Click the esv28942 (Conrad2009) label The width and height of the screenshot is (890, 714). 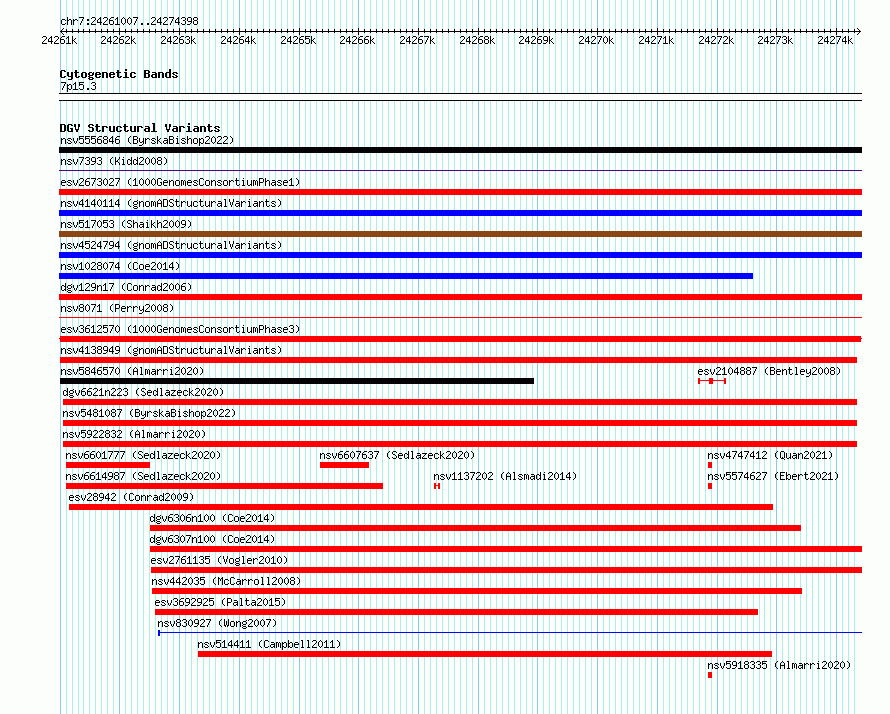tap(131, 497)
